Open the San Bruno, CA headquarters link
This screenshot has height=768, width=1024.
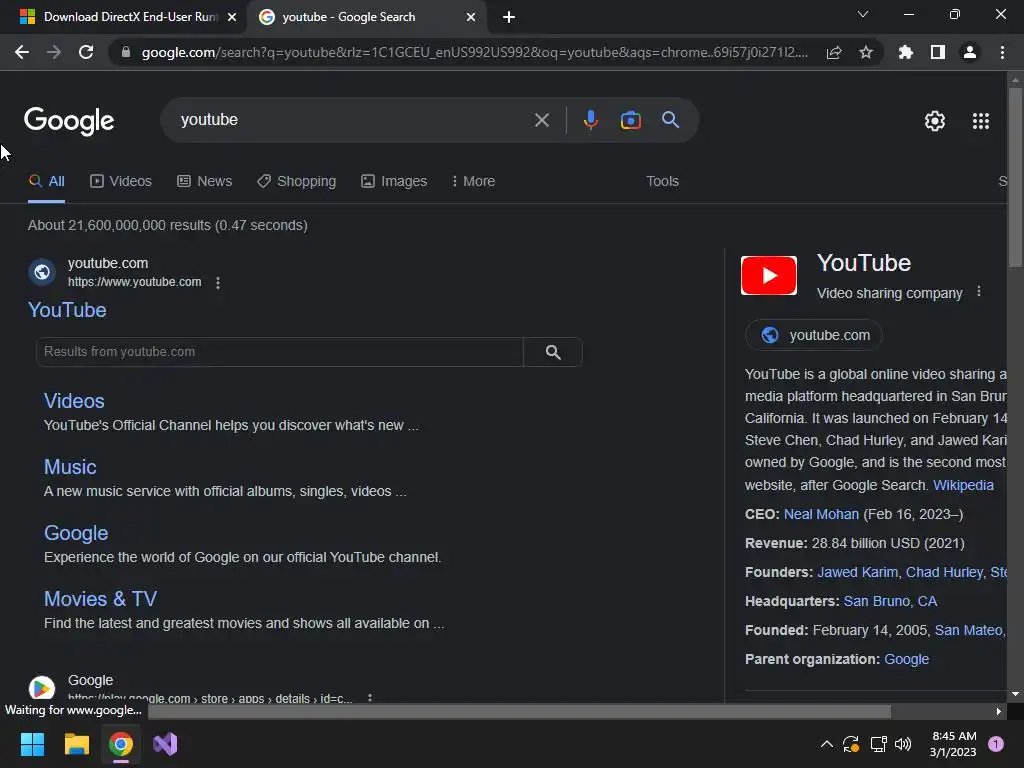(x=890, y=601)
